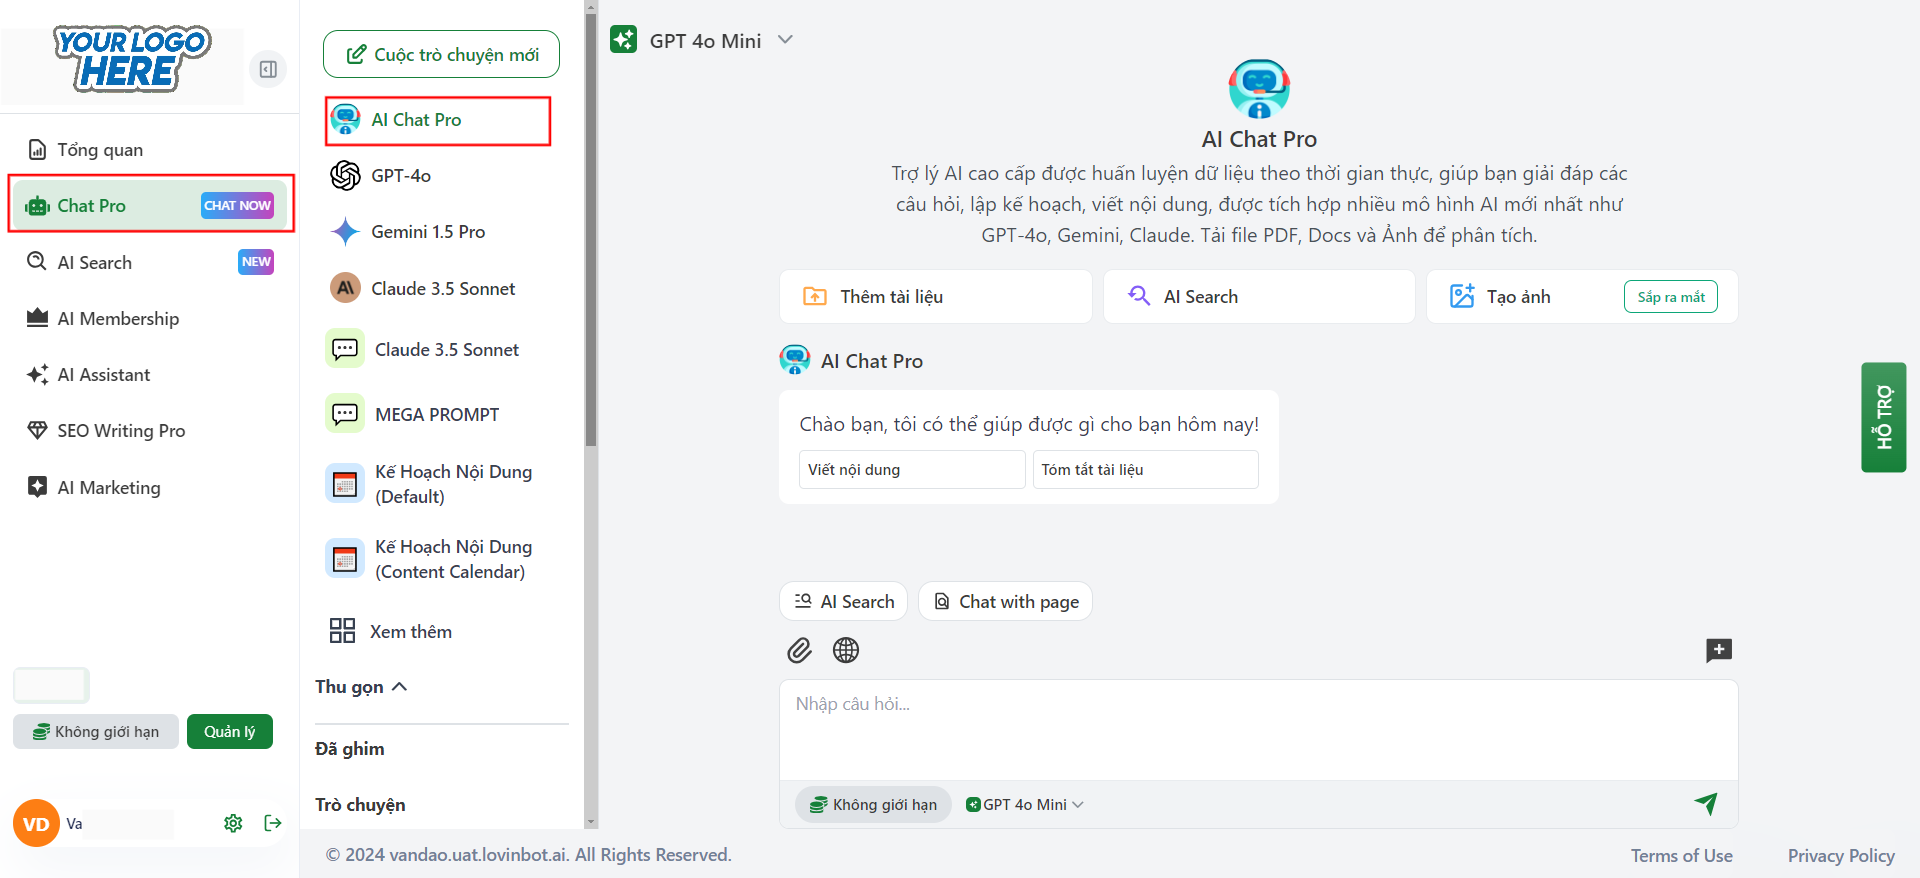Click the send message paper plane icon
1920x878 pixels.
click(1706, 803)
